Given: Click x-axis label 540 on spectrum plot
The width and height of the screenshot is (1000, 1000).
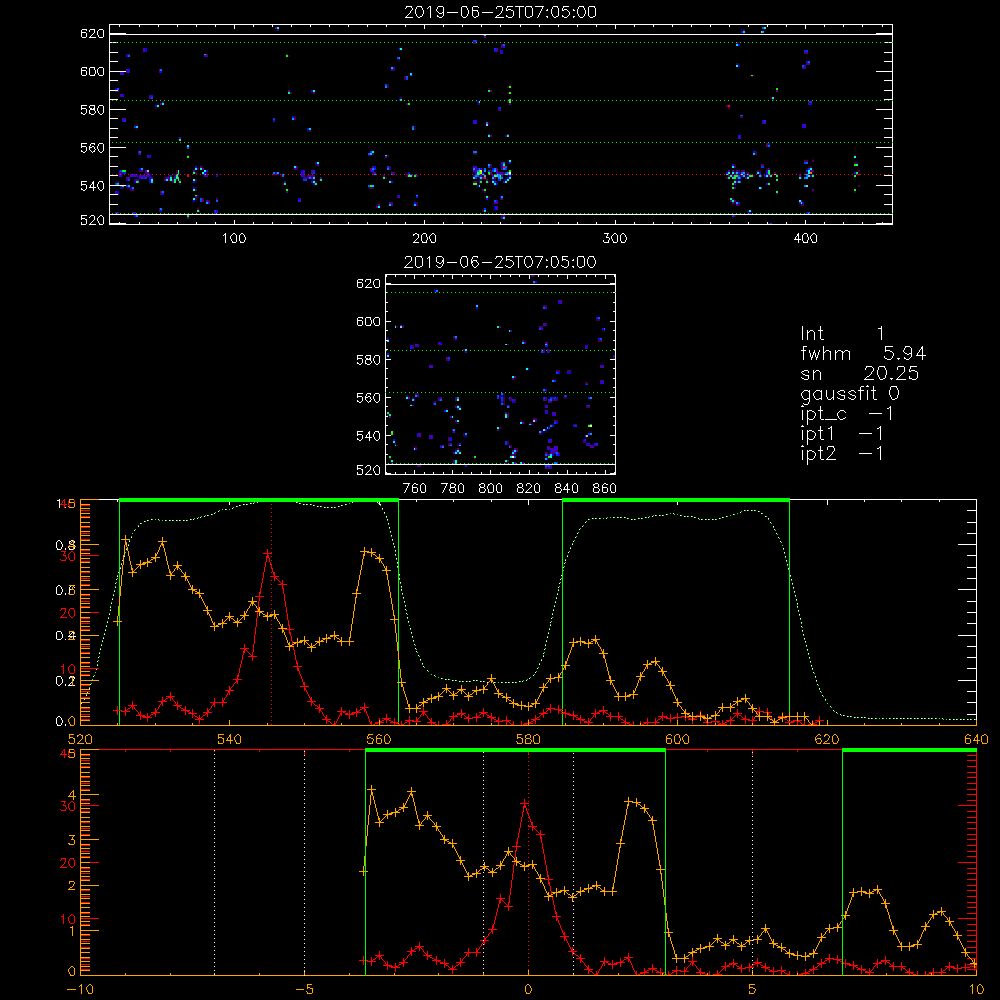Looking at the screenshot, I should coord(230,739).
